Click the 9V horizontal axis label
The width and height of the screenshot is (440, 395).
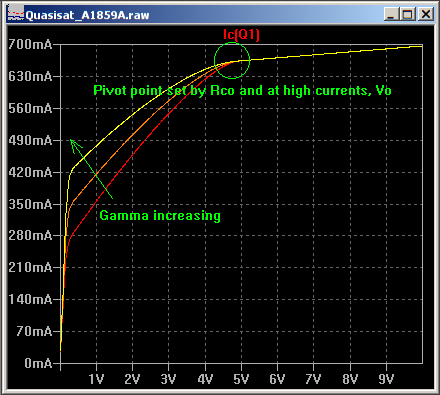pos(386,379)
